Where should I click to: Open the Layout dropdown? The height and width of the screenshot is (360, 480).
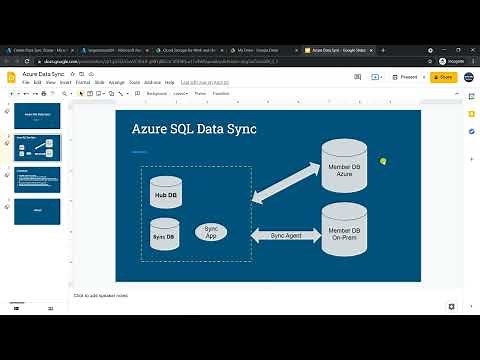click(x=181, y=94)
